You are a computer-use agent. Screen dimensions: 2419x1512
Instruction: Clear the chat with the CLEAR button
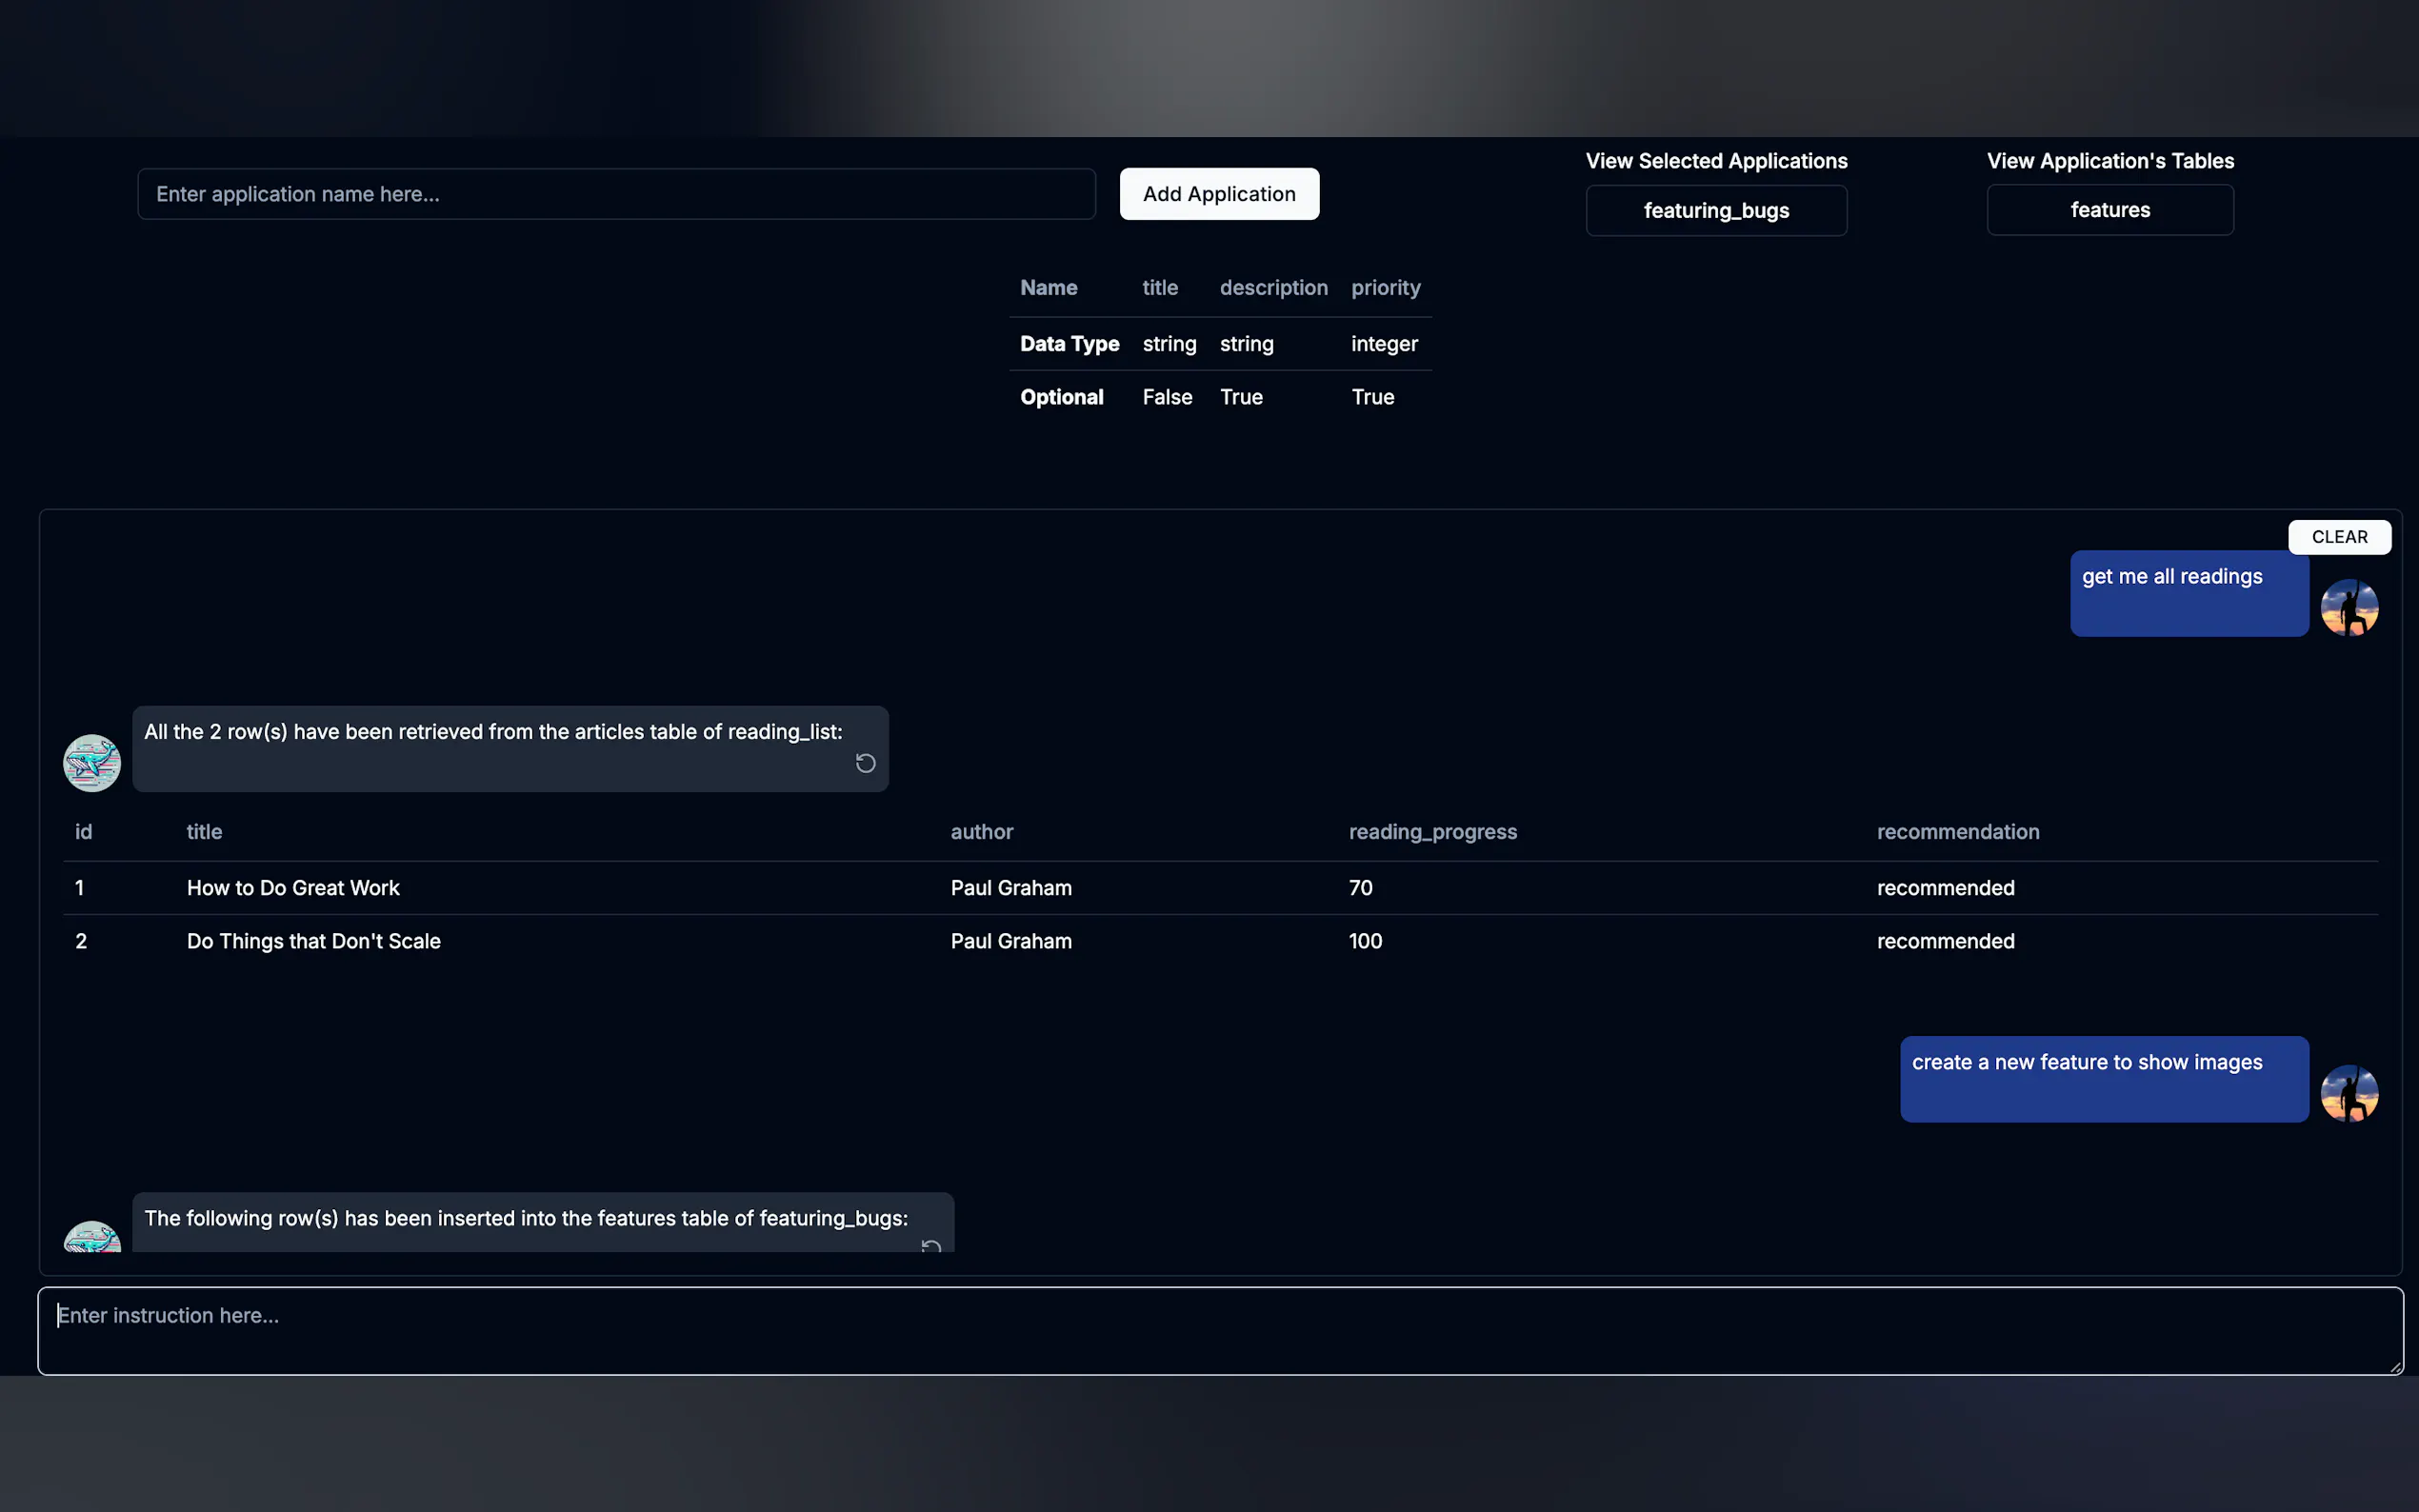[x=2338, y=537]
